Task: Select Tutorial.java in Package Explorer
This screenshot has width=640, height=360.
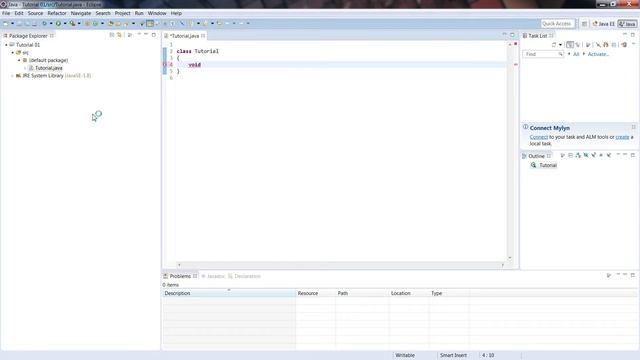Action: click(49, 68)
